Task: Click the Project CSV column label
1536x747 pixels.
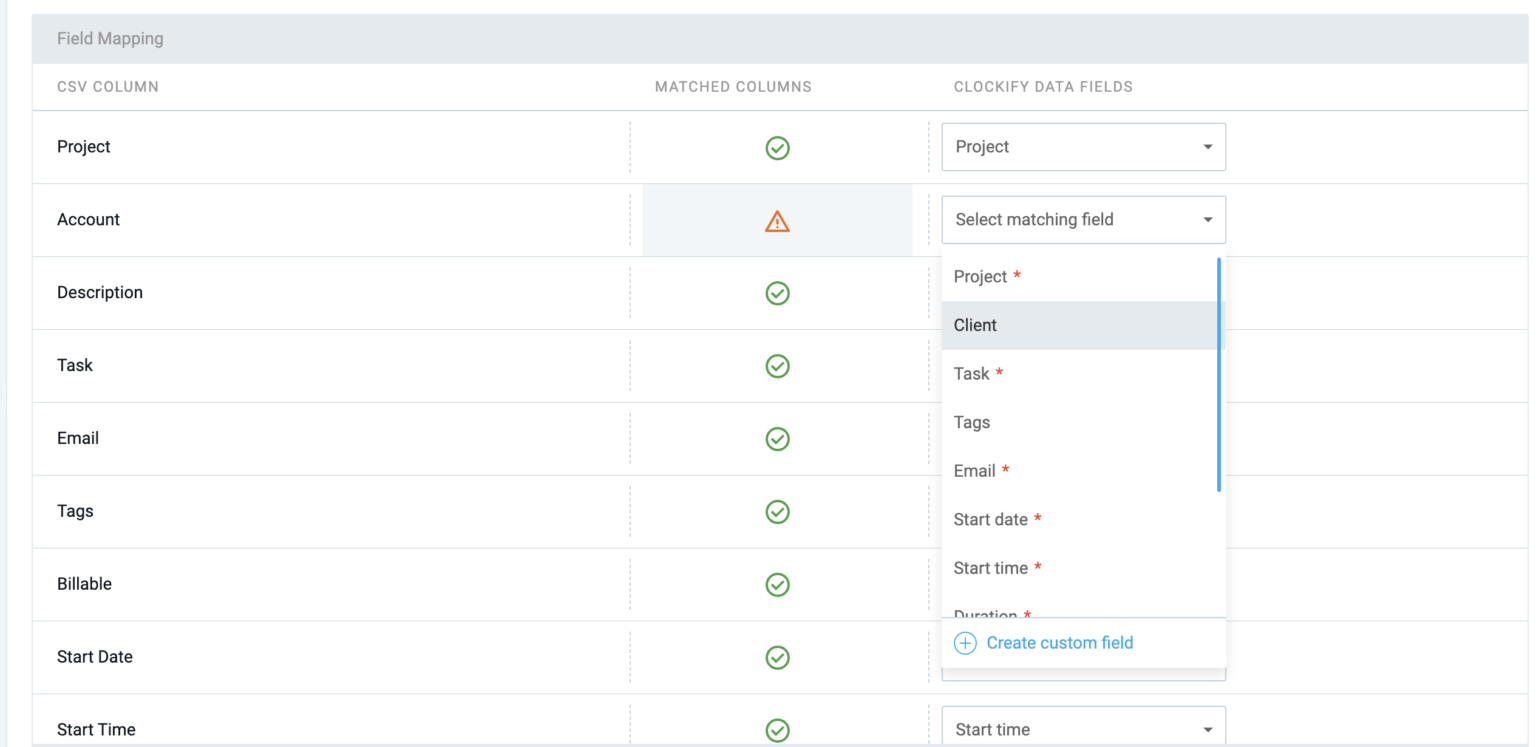Action: pyautogui.click(x=84, y=147)
